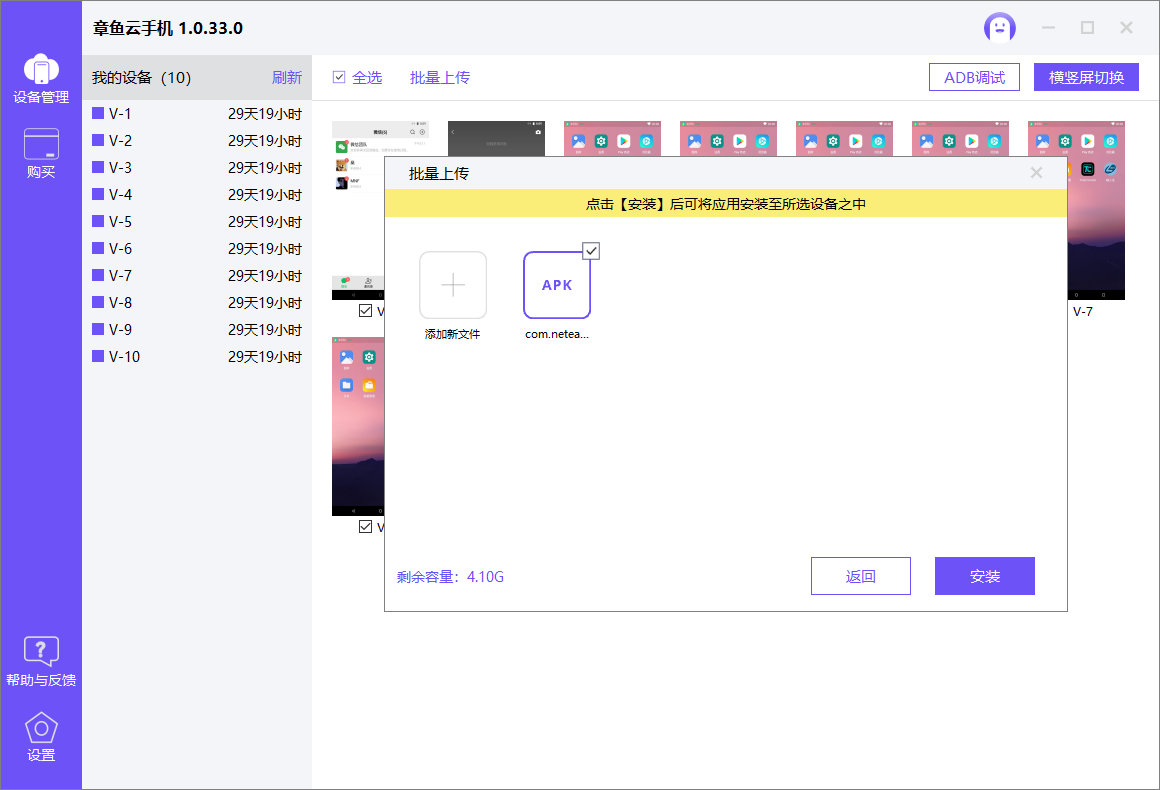Click the 返回 button in the dialog
This screenshot has height=790, width=1160.
(x=860, y=575)
